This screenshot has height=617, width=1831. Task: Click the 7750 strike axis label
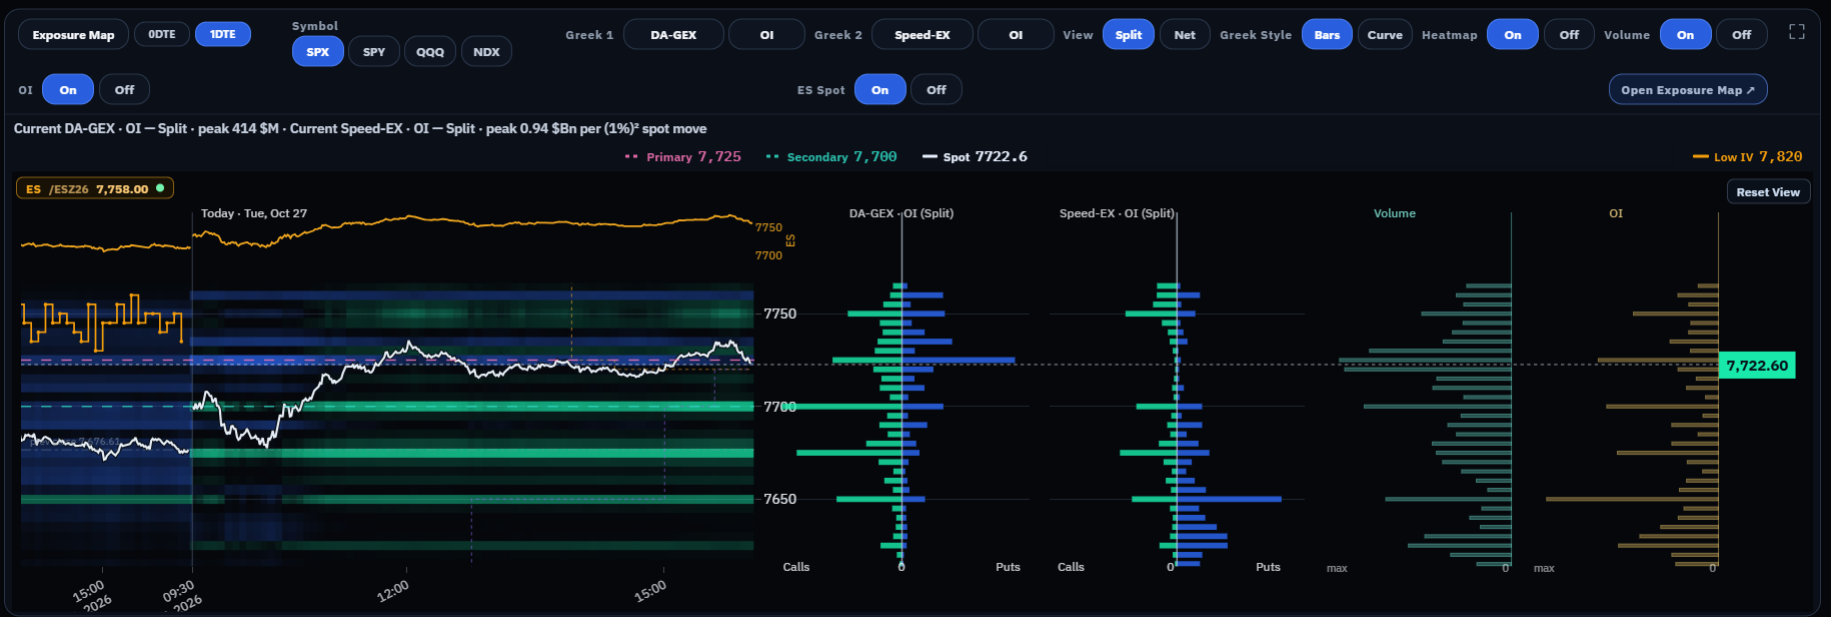coord(780,314)
